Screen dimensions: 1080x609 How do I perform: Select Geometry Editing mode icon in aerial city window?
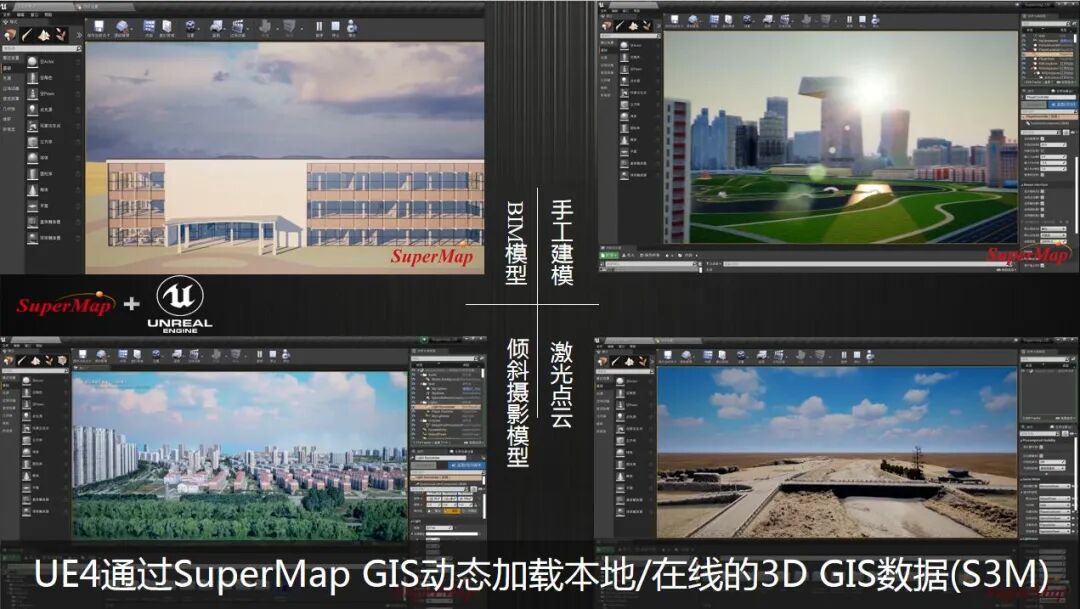[63, 360]
